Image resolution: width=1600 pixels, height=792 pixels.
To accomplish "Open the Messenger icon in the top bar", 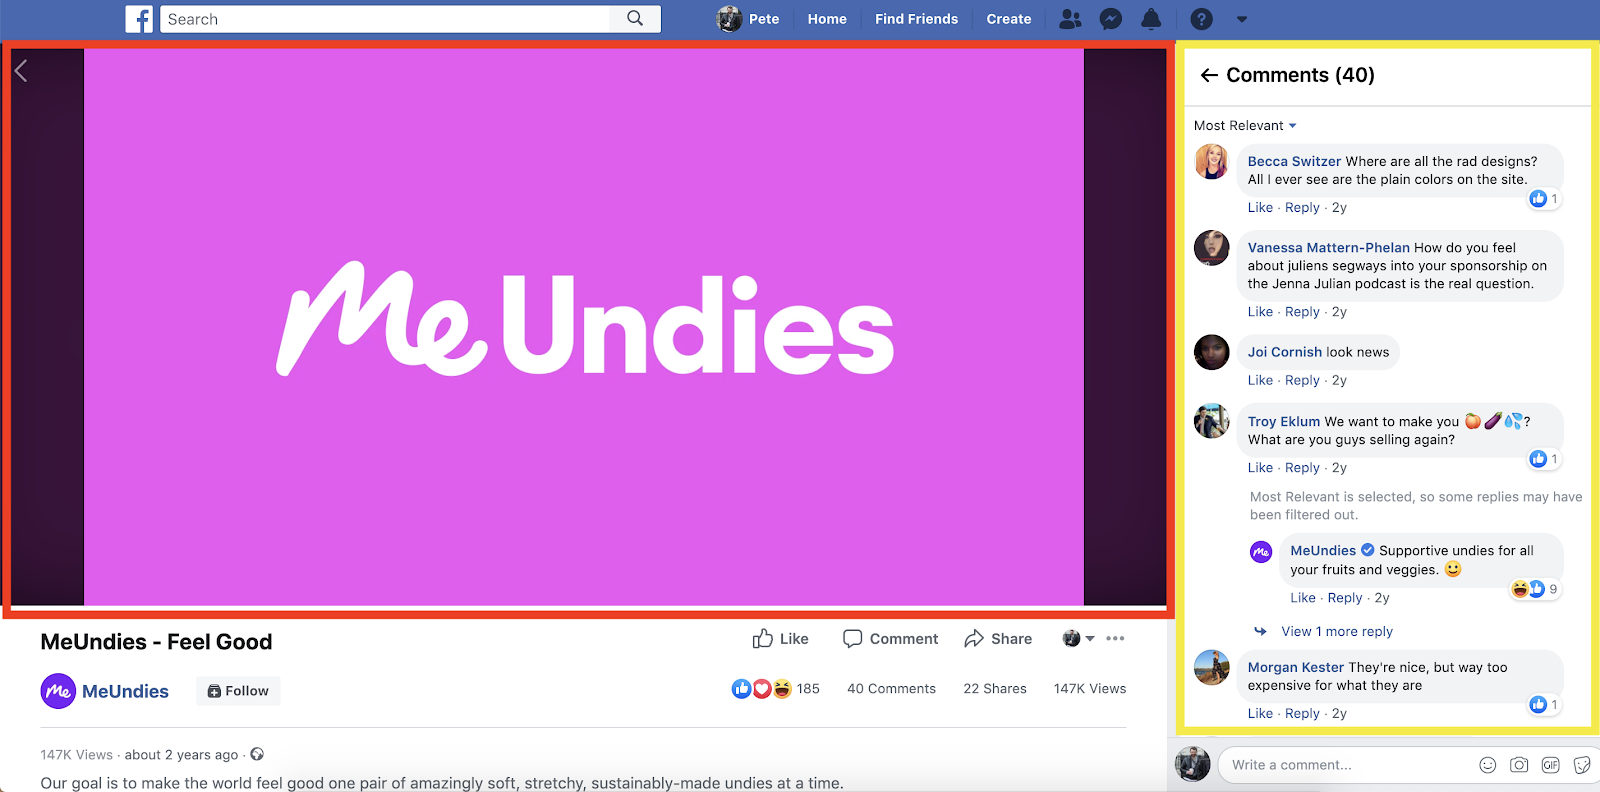I will [1111, 19].
